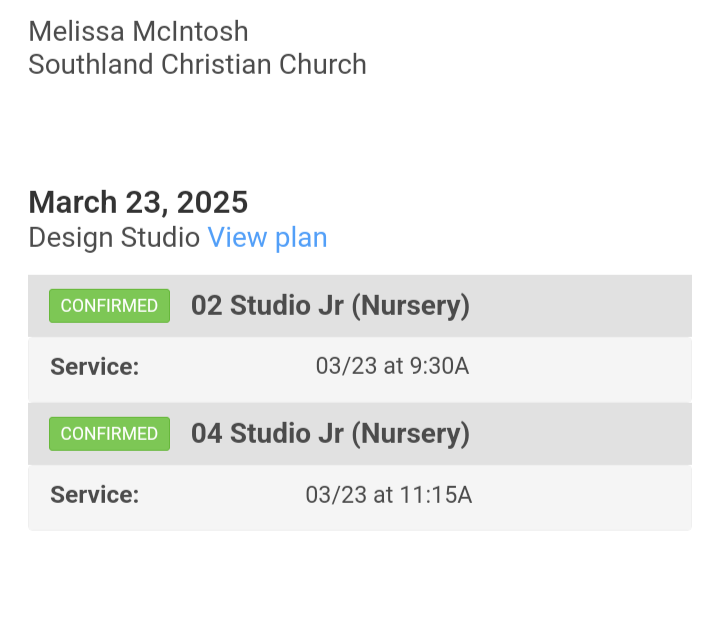The height and width of the screenshot is (644, 720).
Task: Click the 03/23 at 11:15A service time
Action: pos(389,494)
